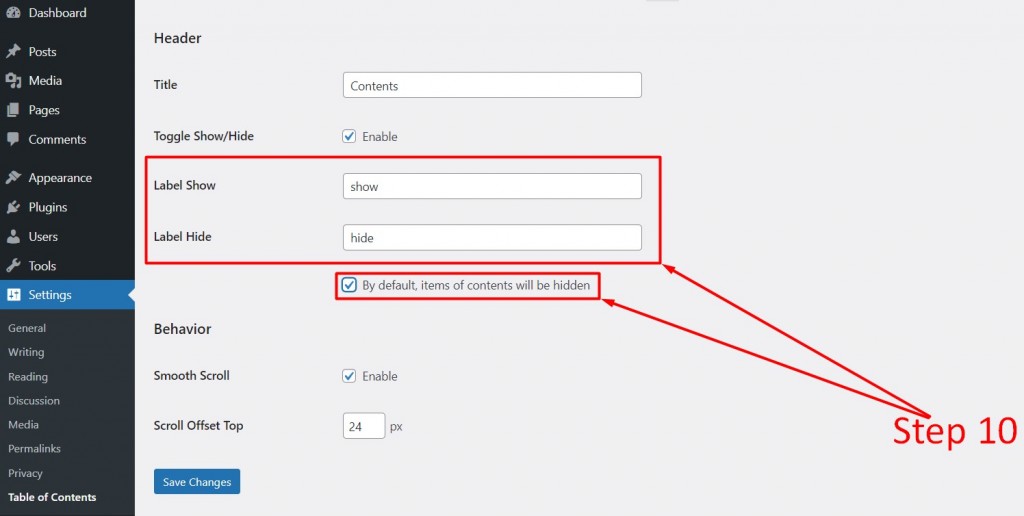1024x516 pixels.
Task: Click the Posts pushpin icon
Action: click(13, 52)
